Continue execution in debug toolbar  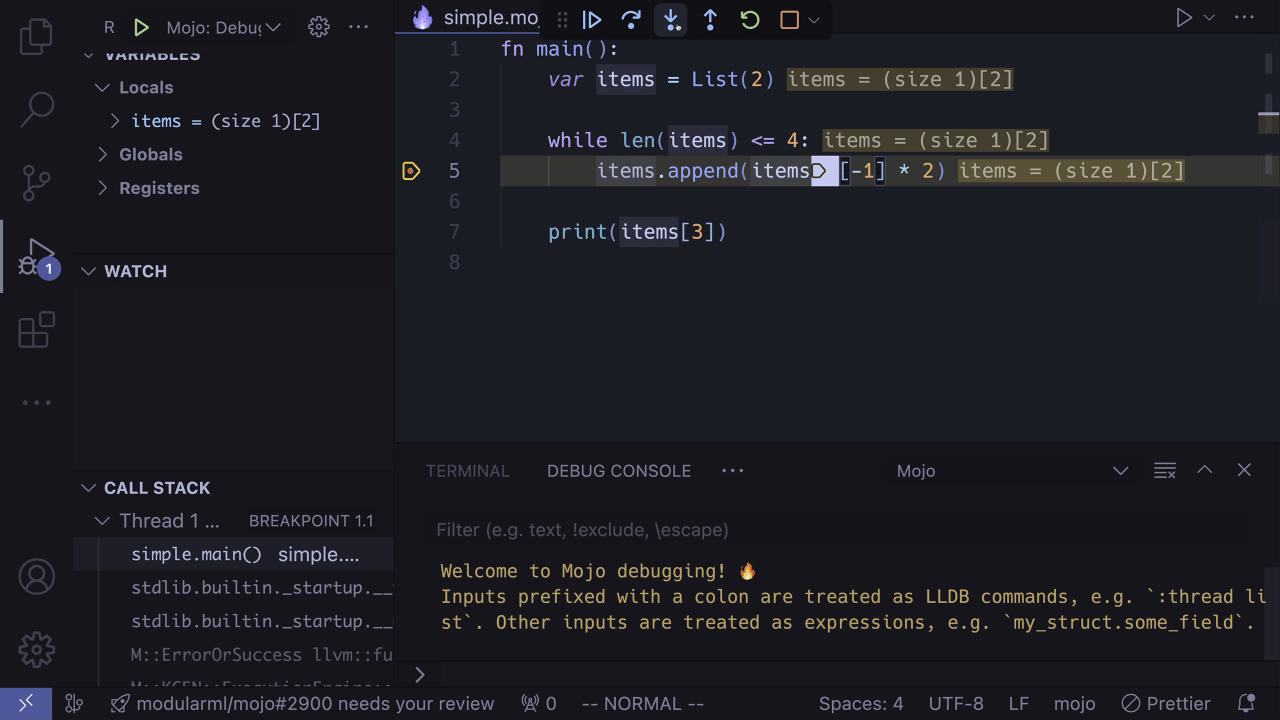tap(592, 19)
